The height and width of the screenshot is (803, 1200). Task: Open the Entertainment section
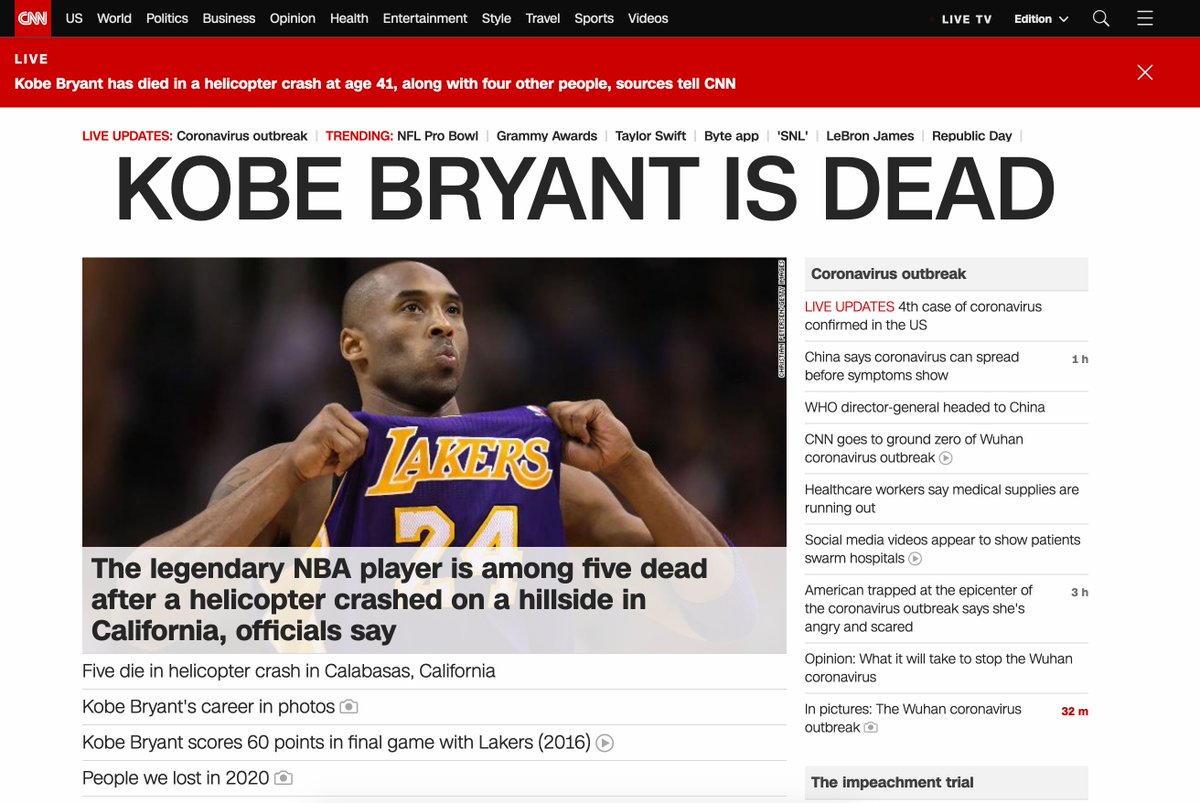(x=425, y=18)
